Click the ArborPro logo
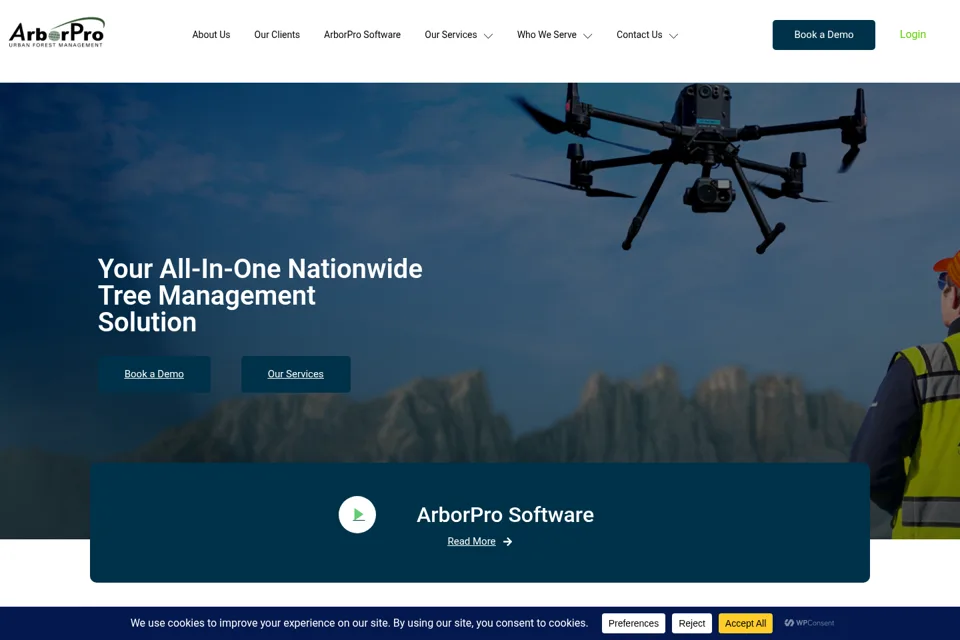This screenshot has width=960, height=640. pos(57,32)
